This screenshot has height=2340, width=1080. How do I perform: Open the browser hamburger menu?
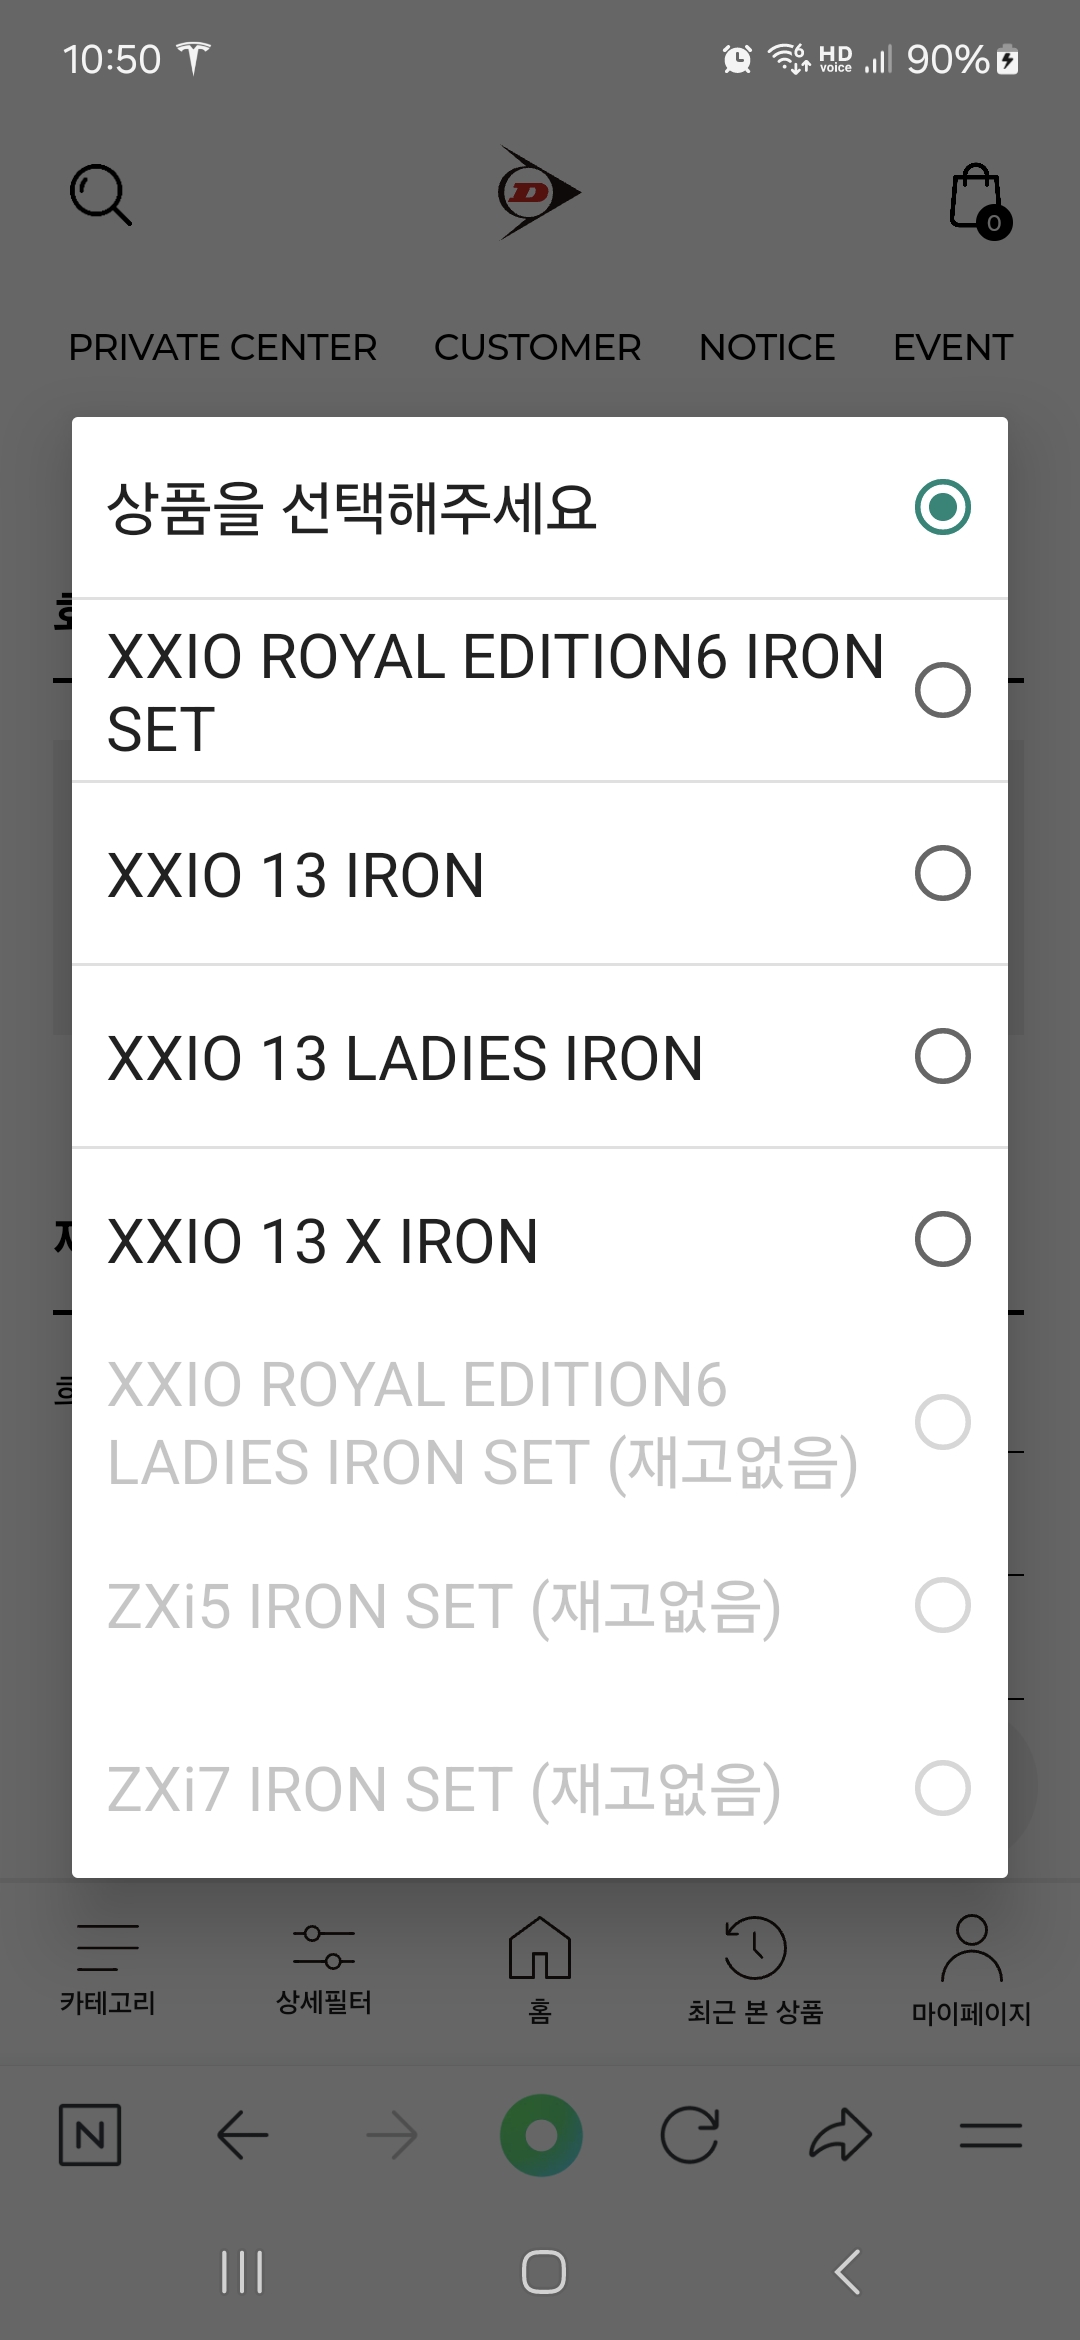click(990, 2135)
